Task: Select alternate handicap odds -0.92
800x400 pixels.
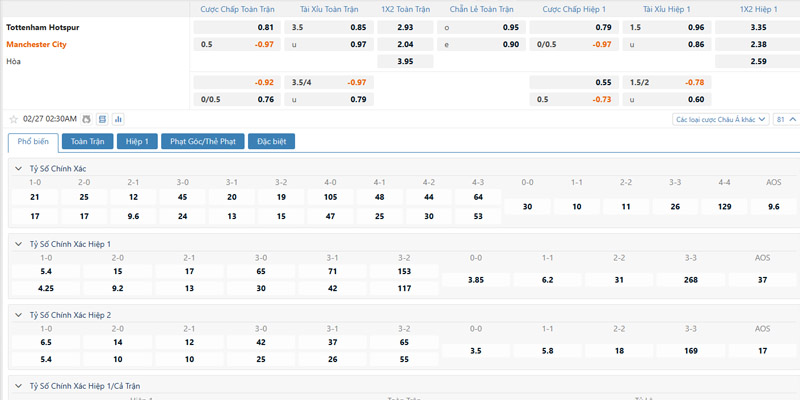Action: coord(237,82)
